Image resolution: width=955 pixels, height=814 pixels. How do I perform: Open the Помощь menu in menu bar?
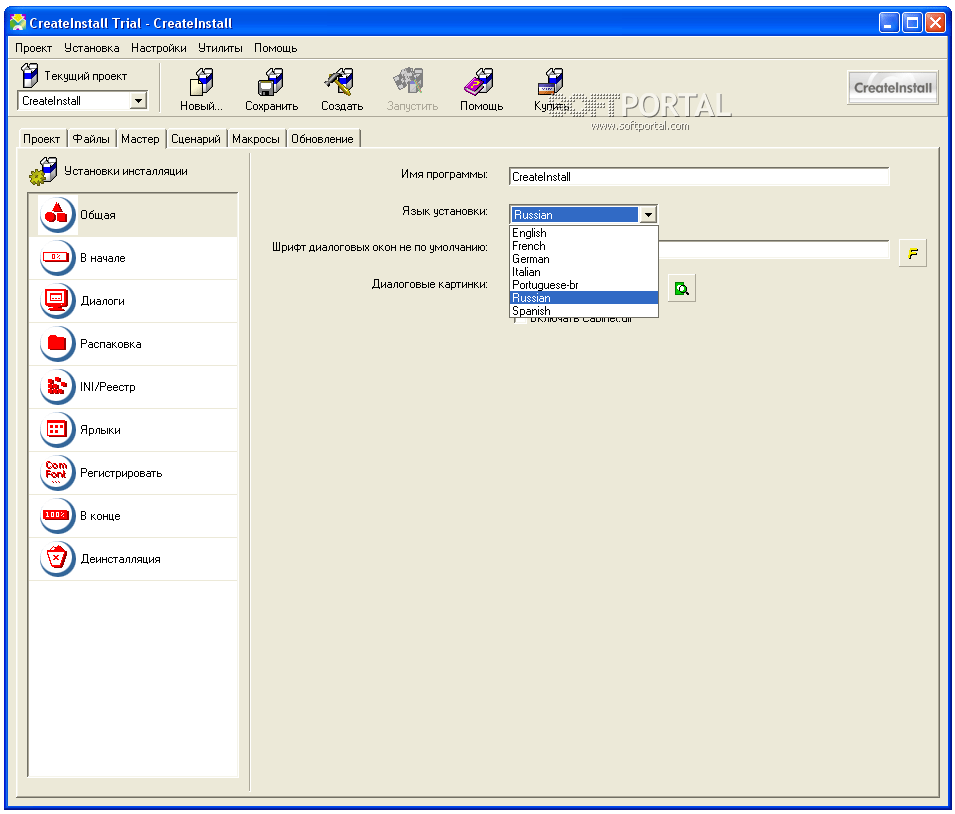275,48
